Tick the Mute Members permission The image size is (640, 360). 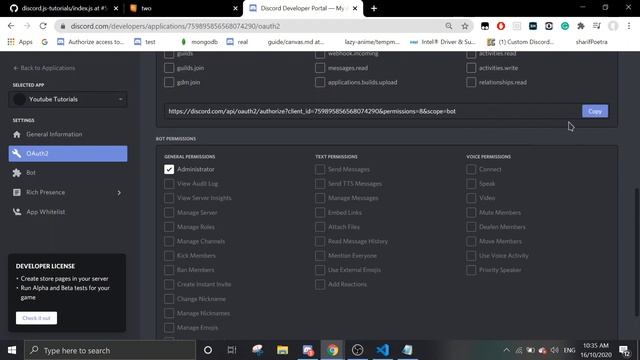pos(471,213)
